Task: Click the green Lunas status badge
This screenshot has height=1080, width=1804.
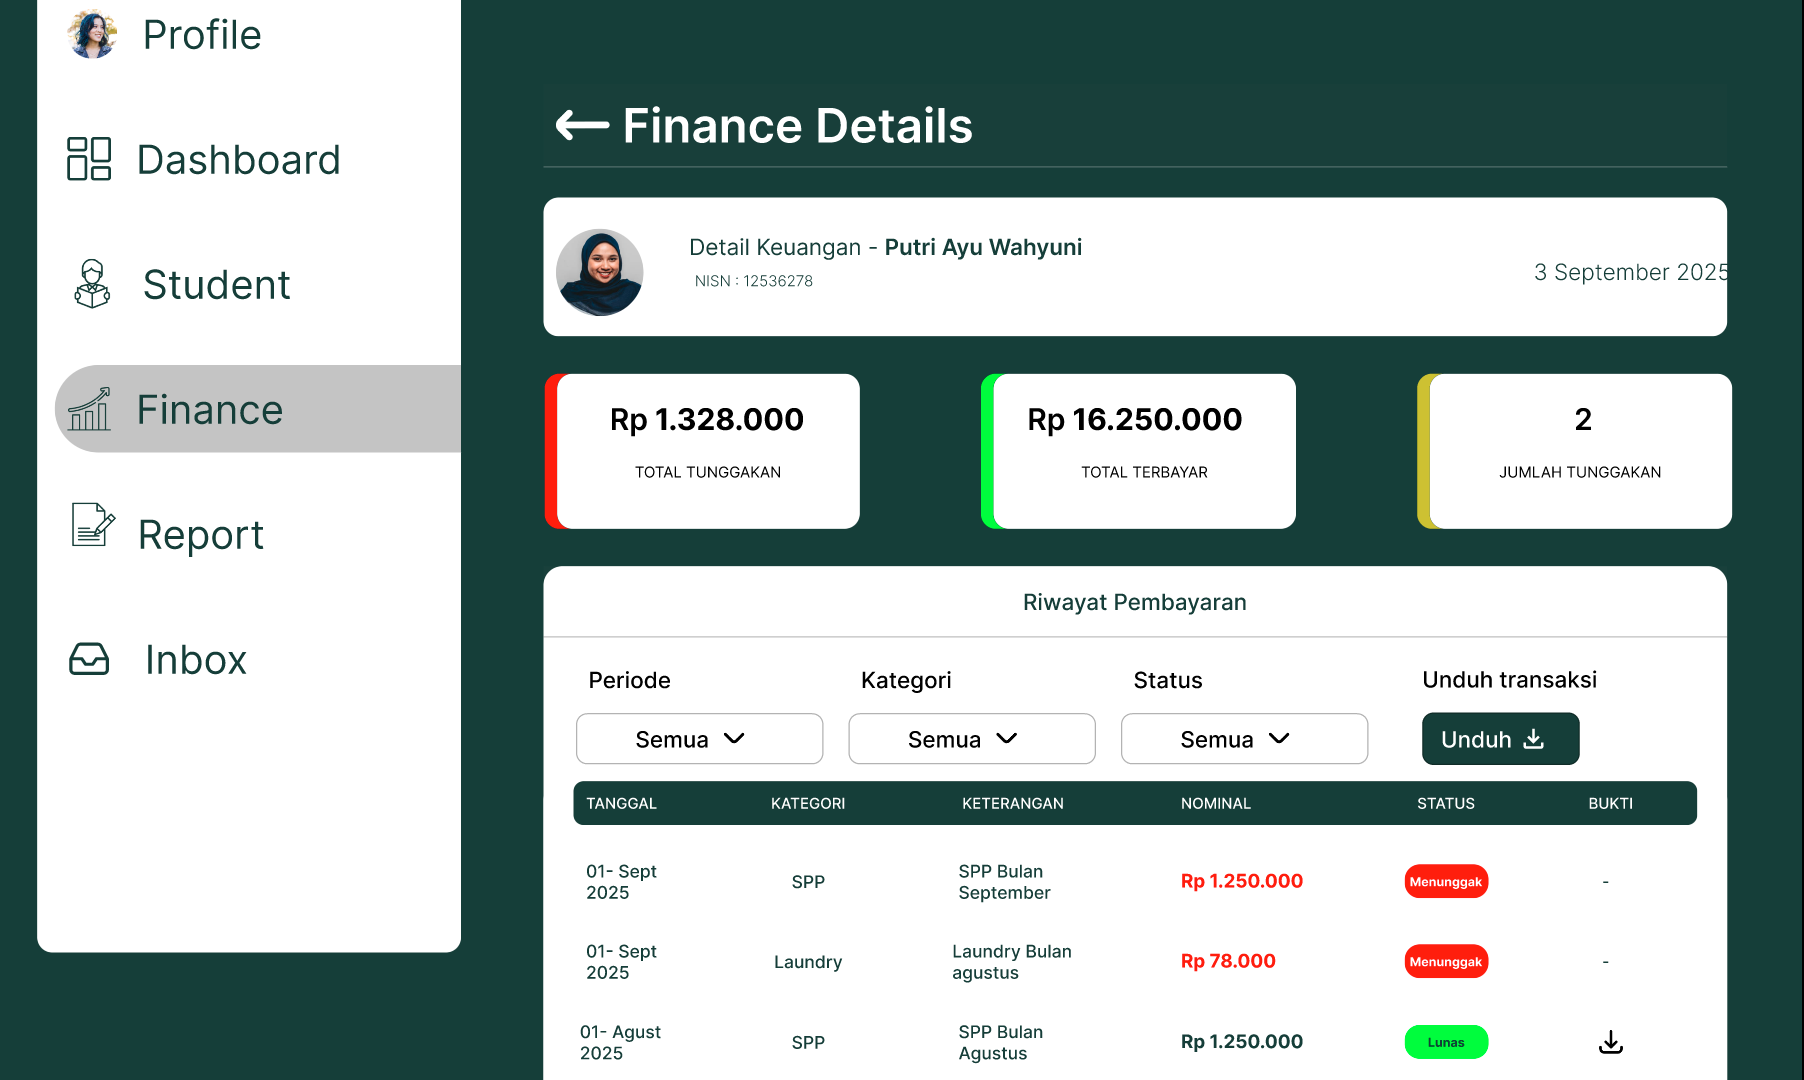Action: [x=1446, y=1042]
